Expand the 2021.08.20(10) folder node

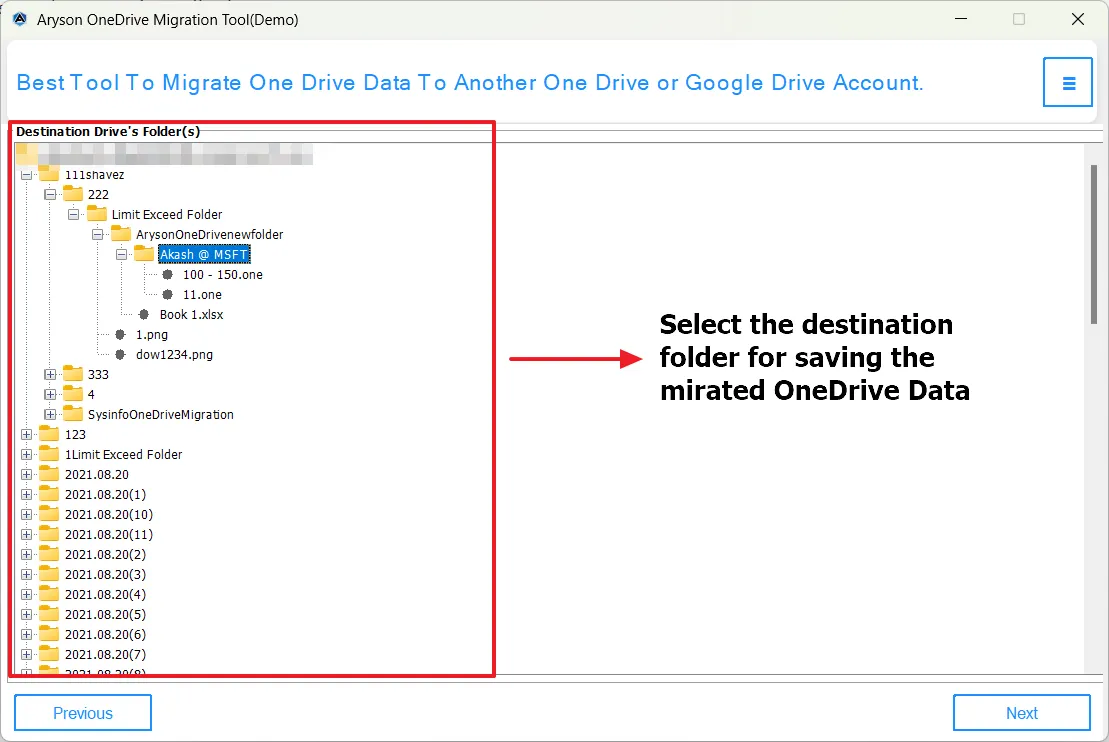(27, 514)
